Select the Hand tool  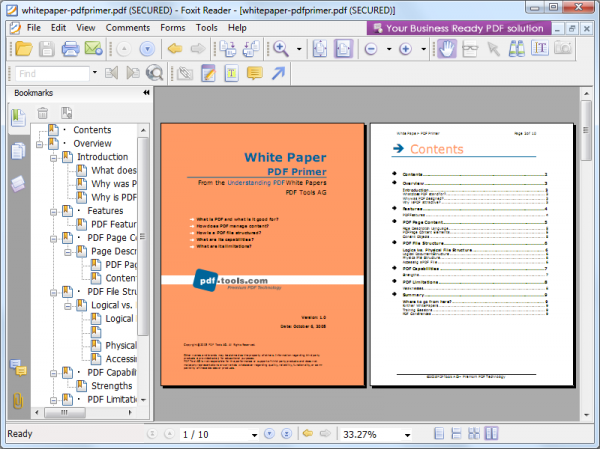pos(447,48)
